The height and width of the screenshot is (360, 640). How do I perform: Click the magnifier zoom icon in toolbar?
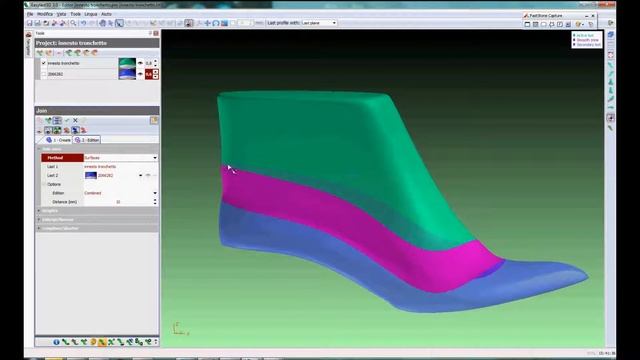coord(73,23)
